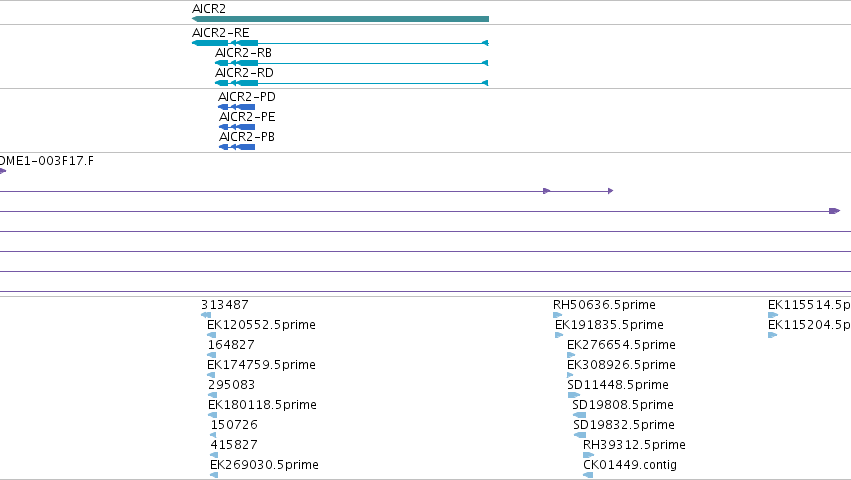Click EK308926.5prime EST label

pyautogui.click(x=621, y=365)
